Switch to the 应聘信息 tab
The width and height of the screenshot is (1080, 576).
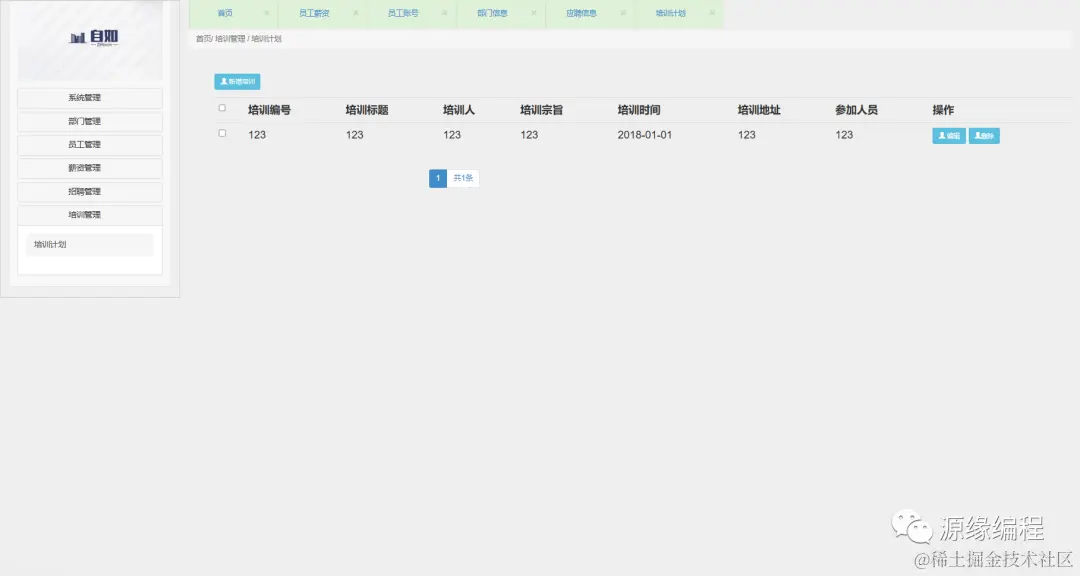coord(581,13)
